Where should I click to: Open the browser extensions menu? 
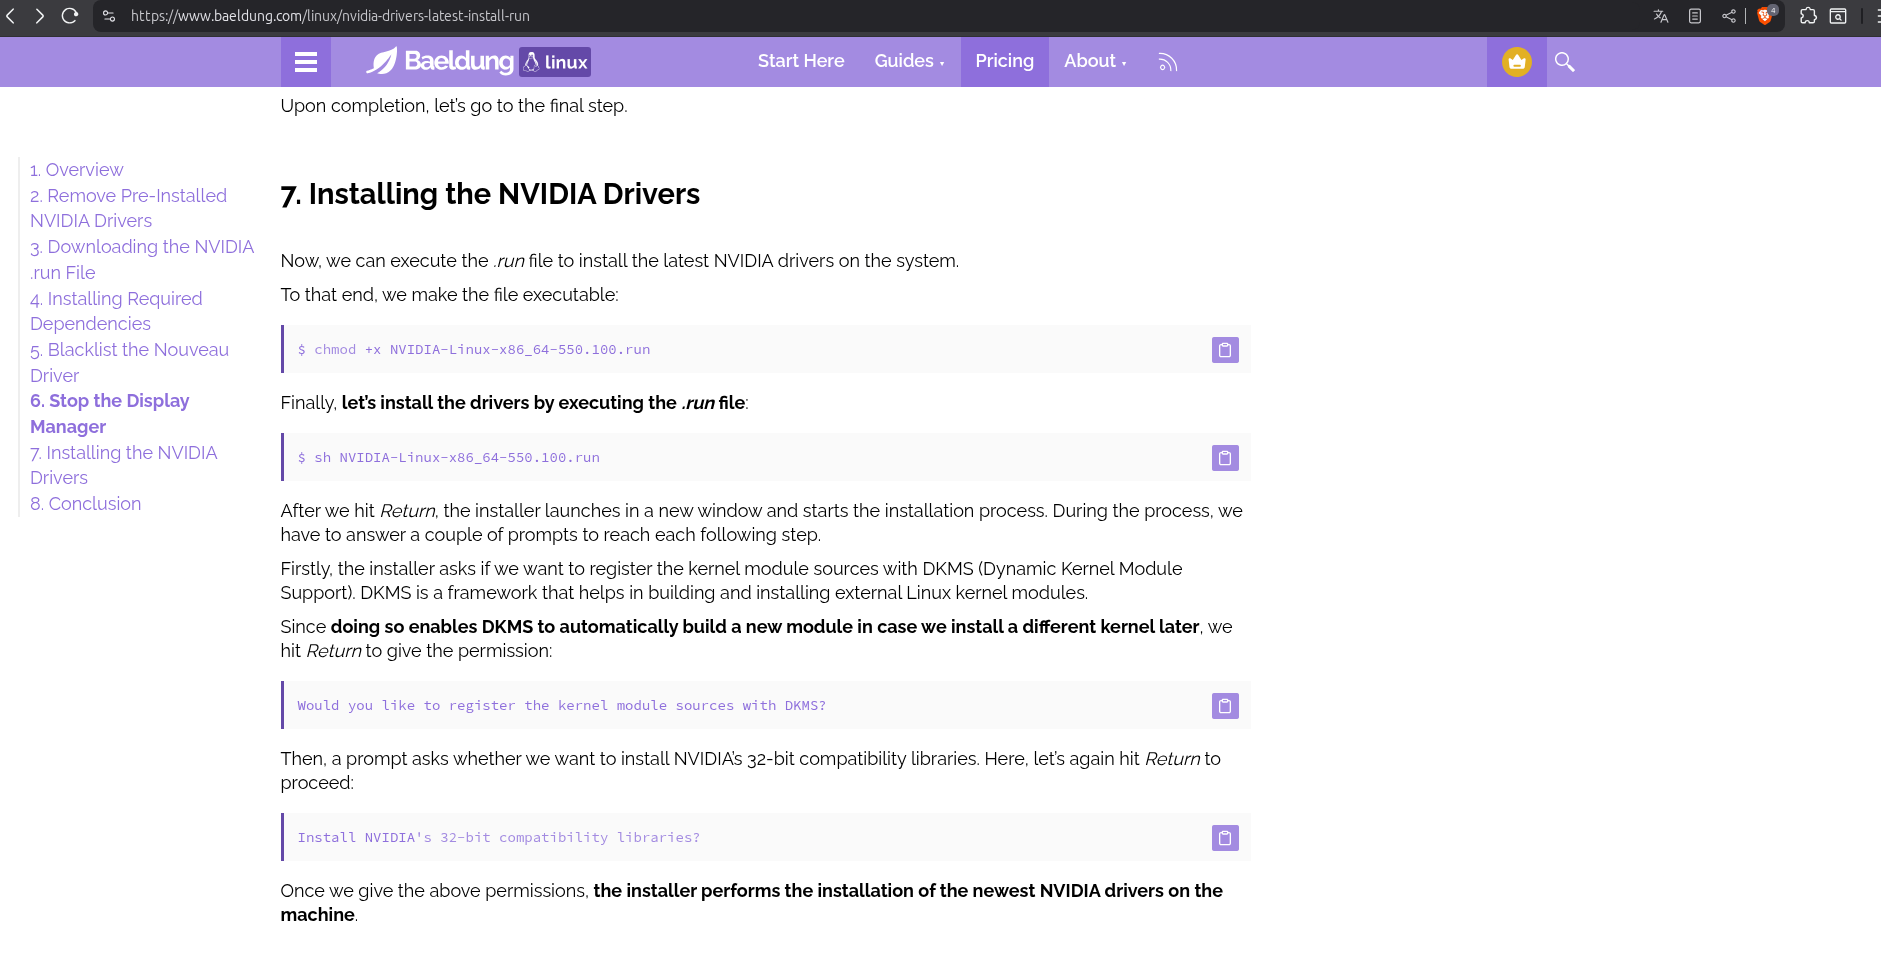click(x=1808, y=16)
